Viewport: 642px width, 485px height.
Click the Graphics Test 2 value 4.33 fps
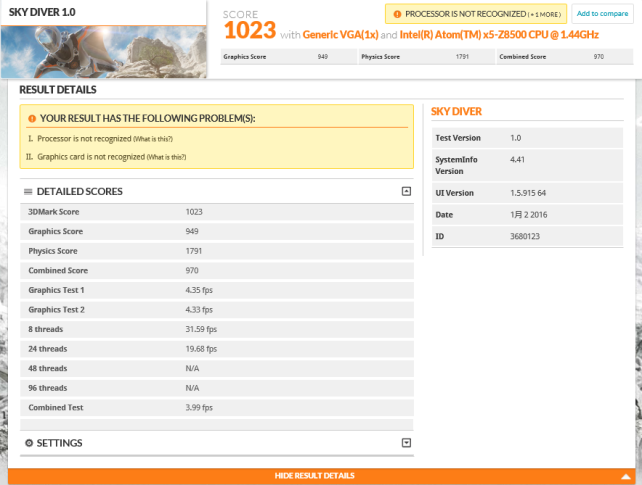click(199, 310)
